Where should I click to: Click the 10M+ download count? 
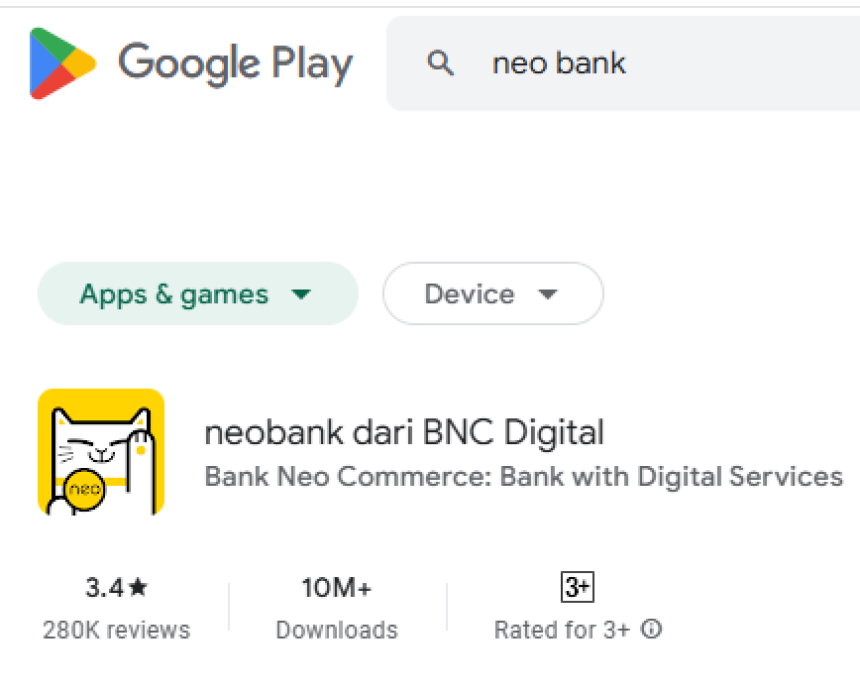pos(337,589)
